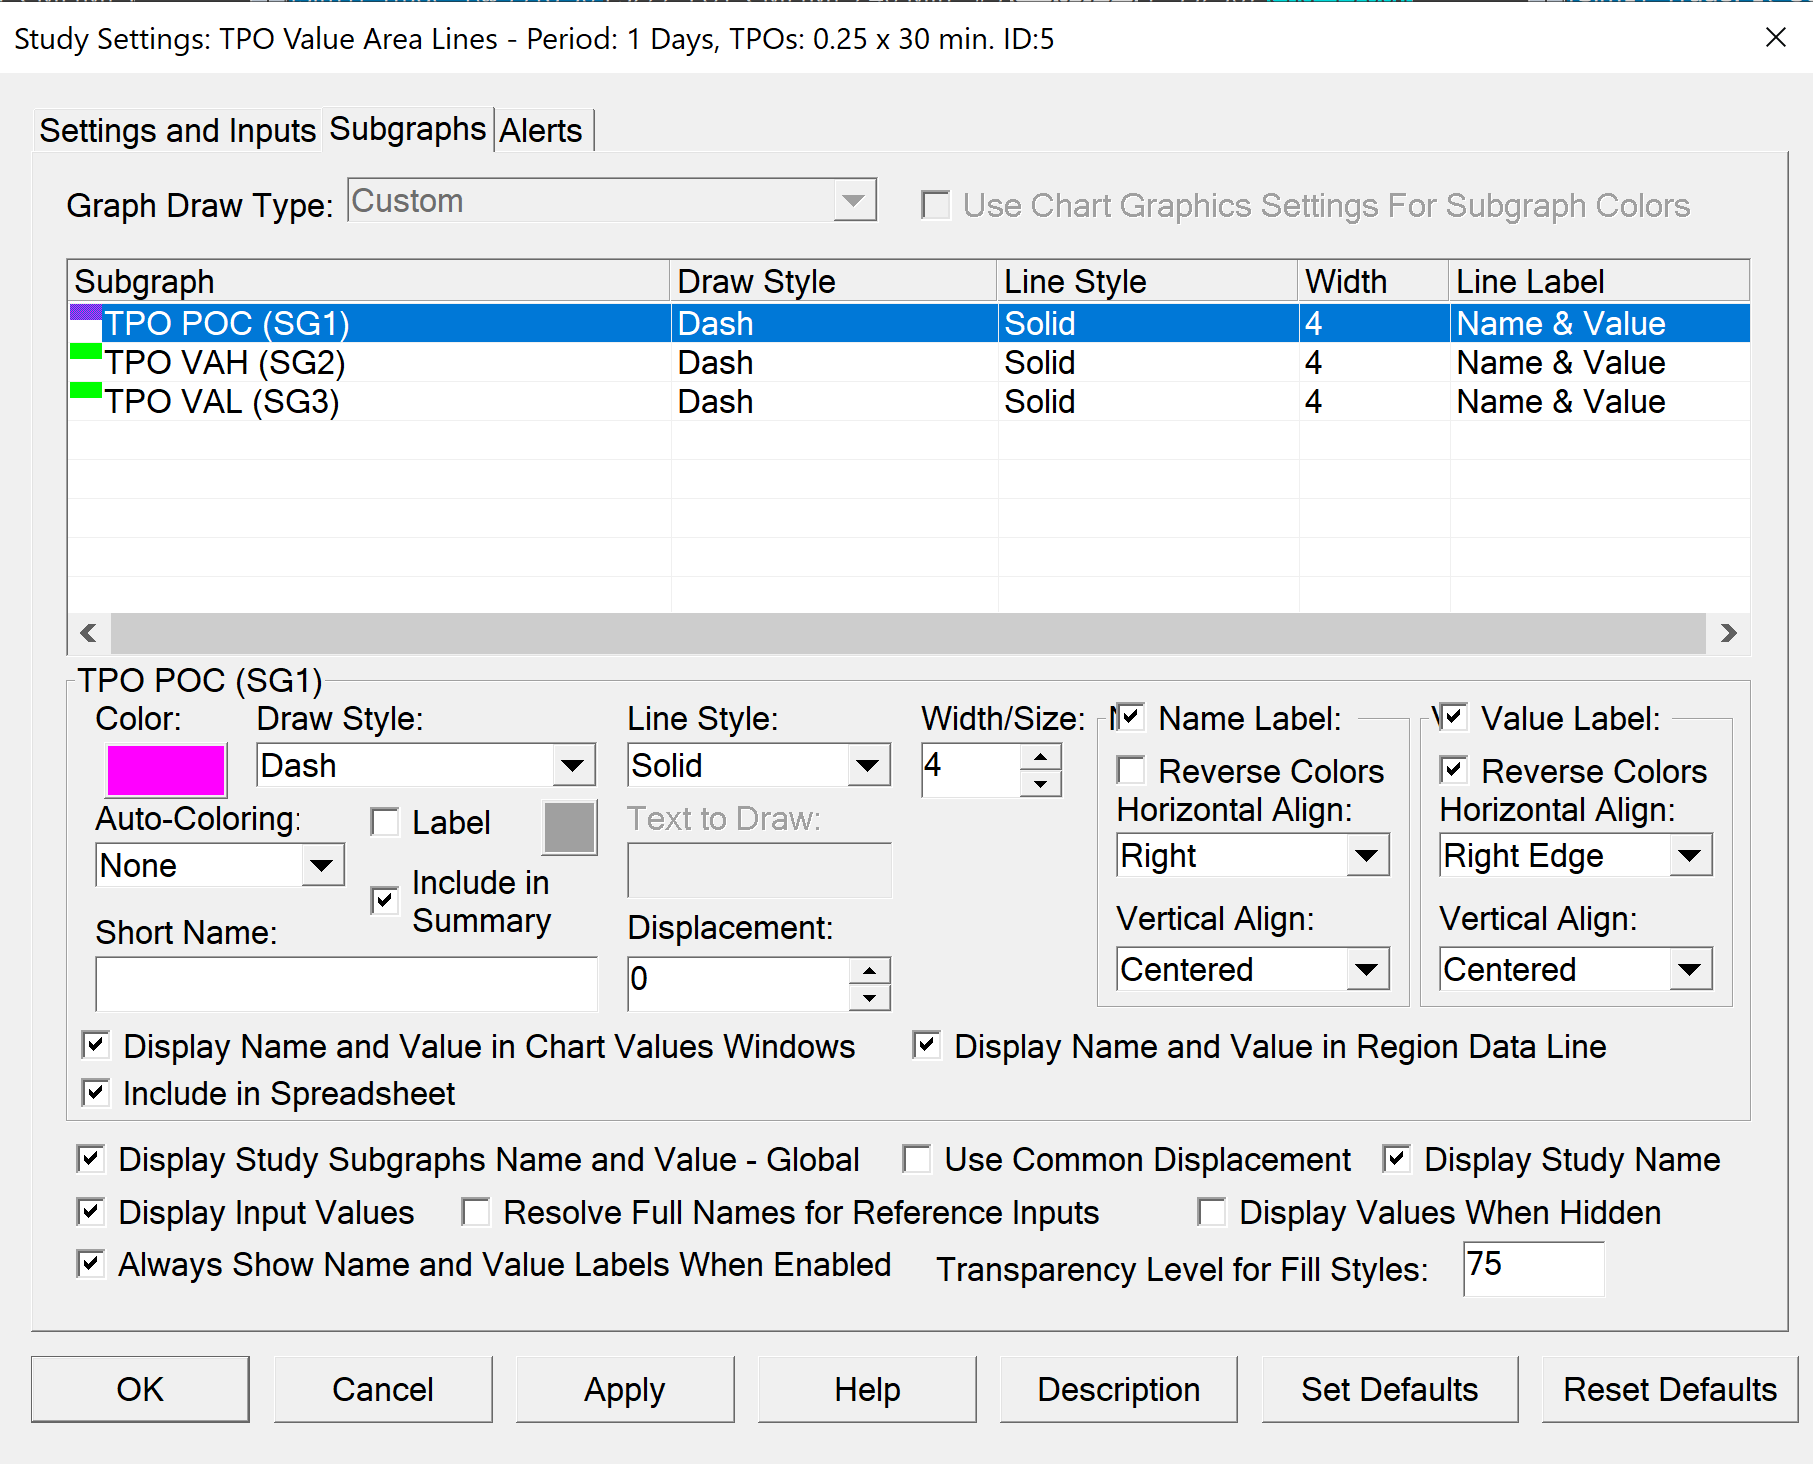Image resolution: width=1813 pixels, height=1464 pixels.
Task: Close the Study Settings dialog window
Action: click(x=1775, y=38)
